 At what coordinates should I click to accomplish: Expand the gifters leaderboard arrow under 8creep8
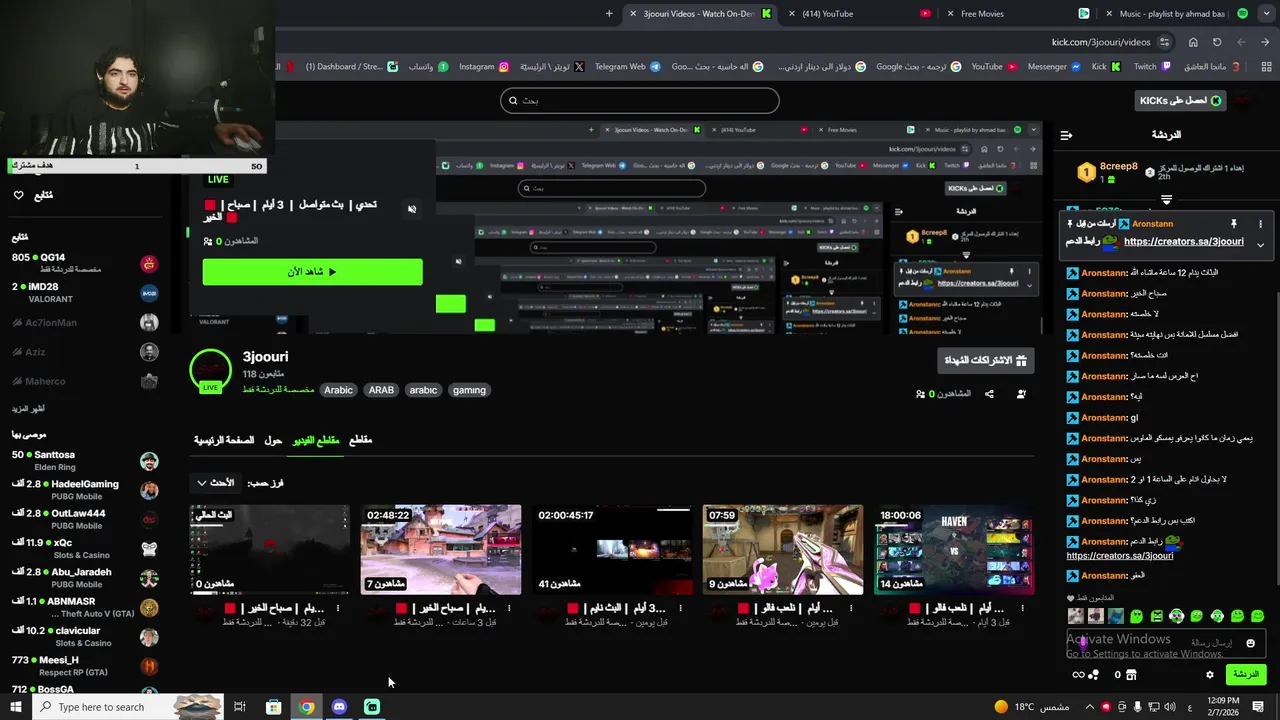[1166, 200]
